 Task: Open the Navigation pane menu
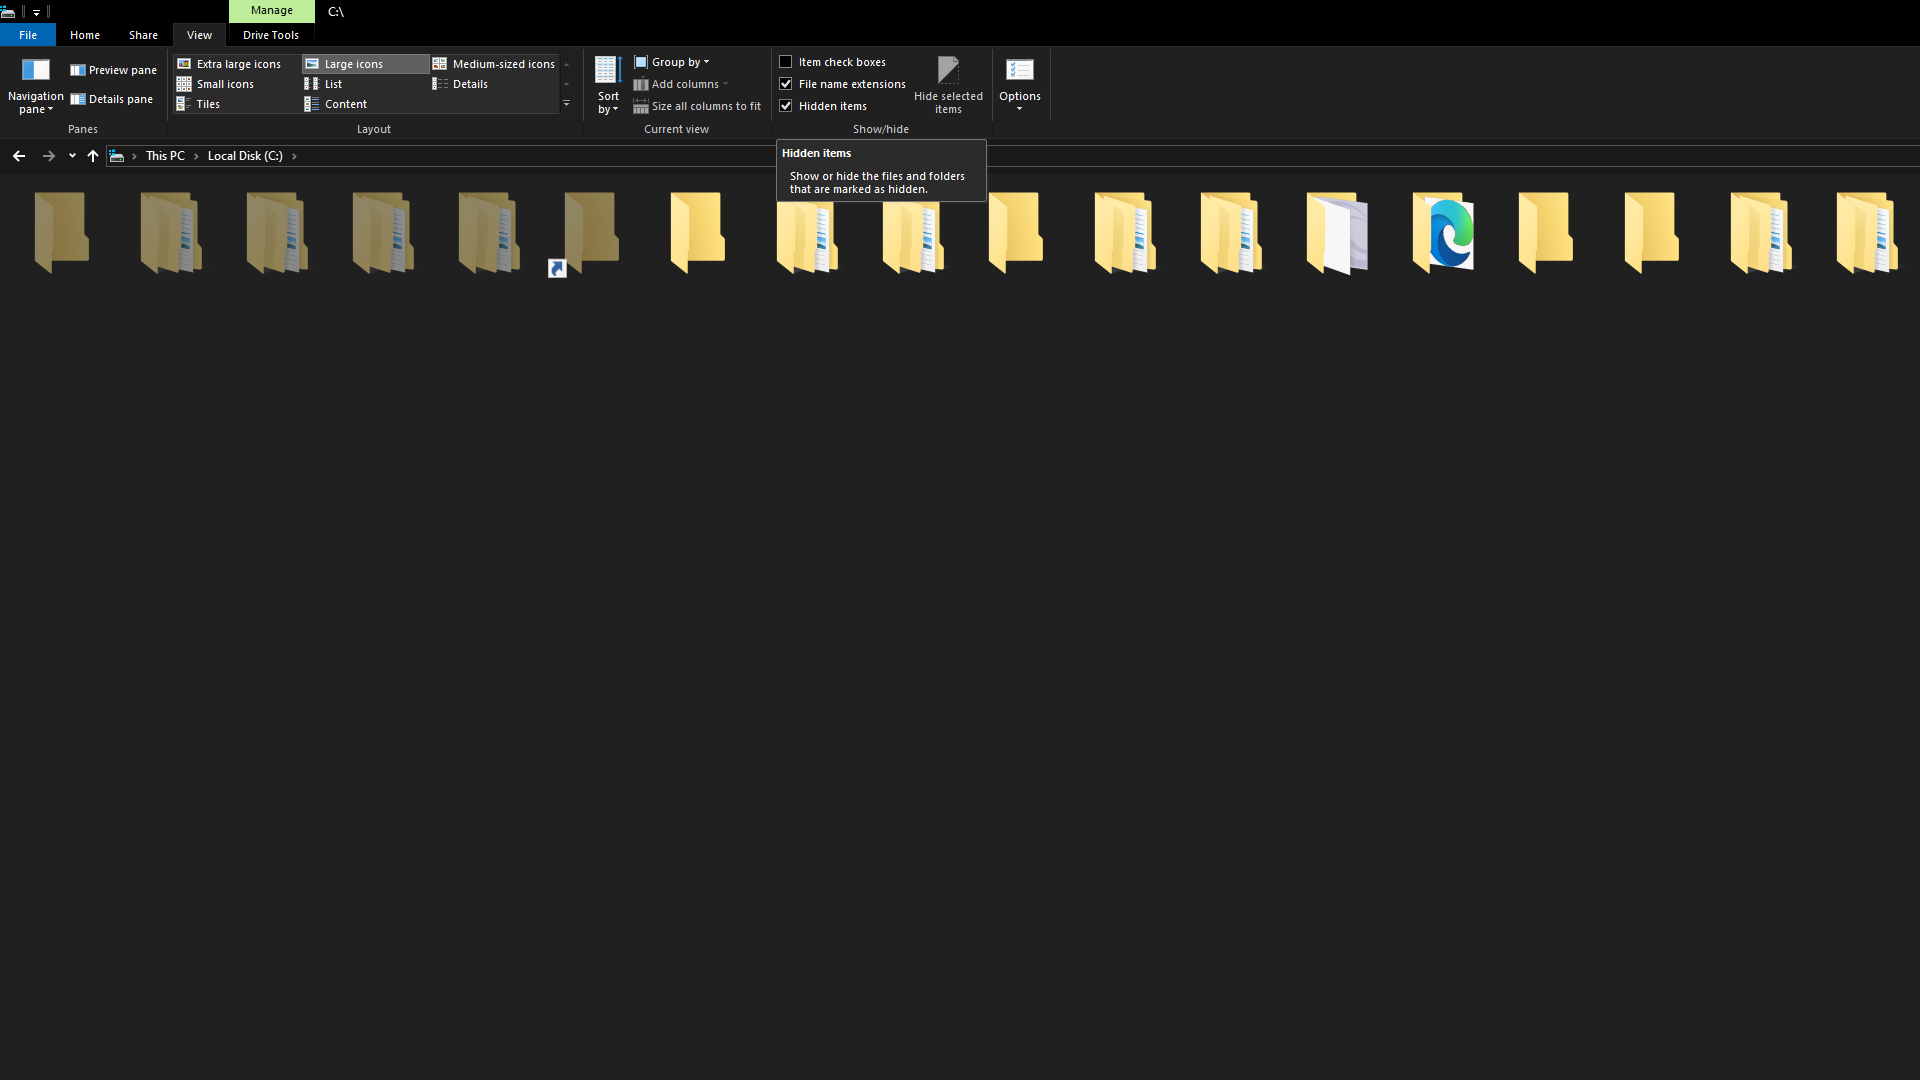35,85
